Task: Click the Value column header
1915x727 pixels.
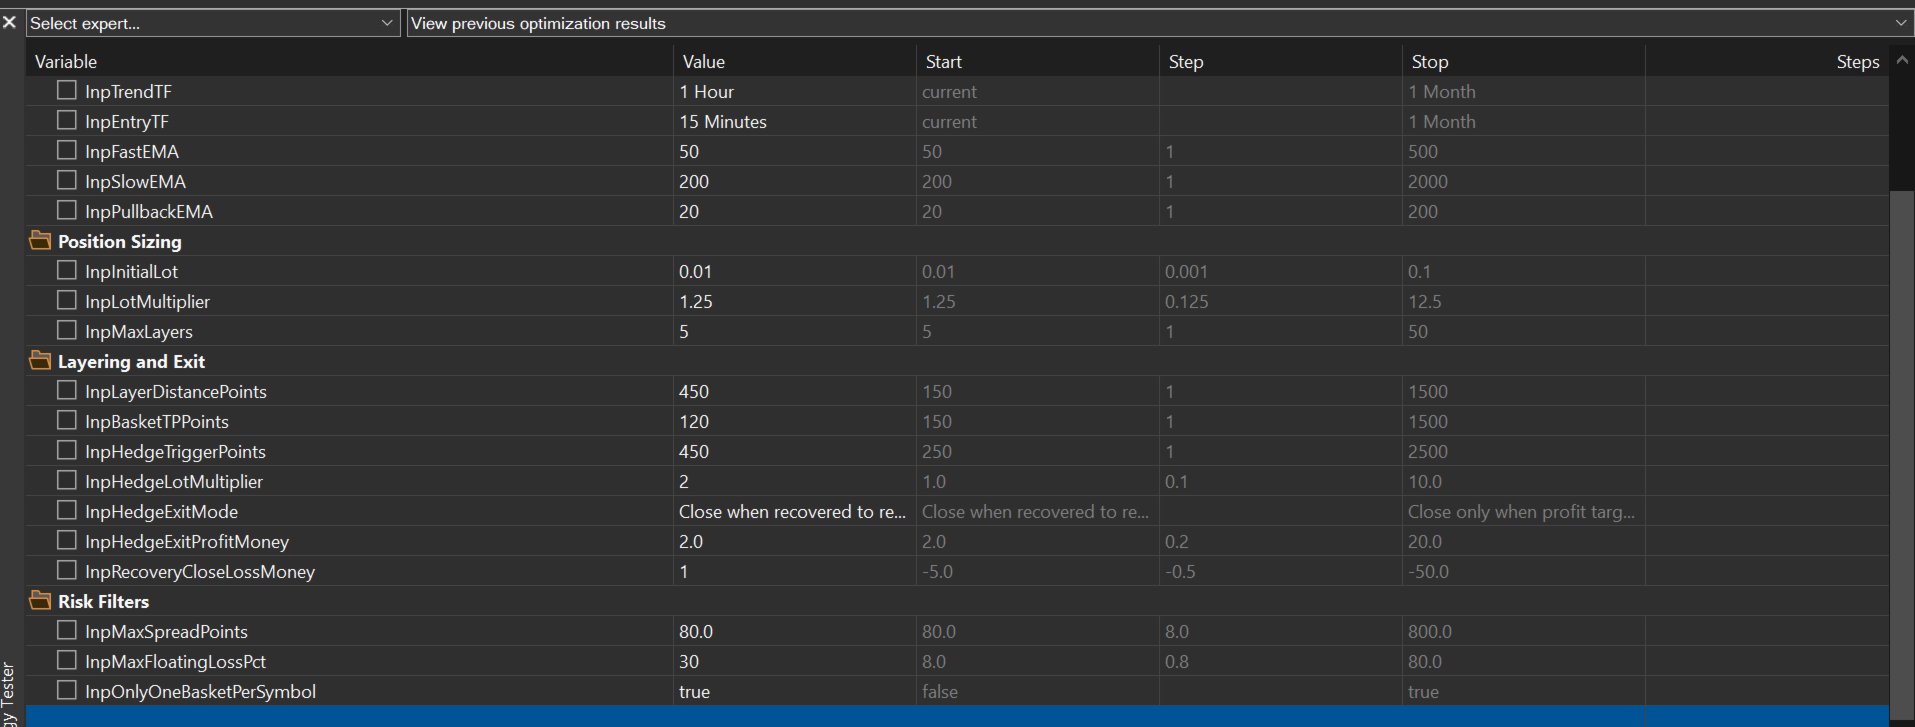Action: [795, 61]
